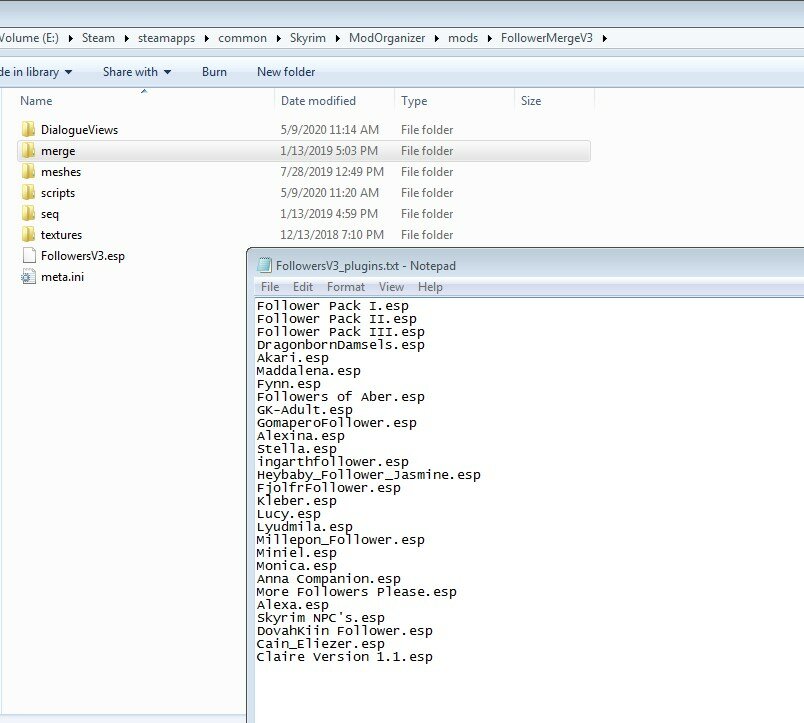Open the Share with dropdown

click(x=137, y=72)
